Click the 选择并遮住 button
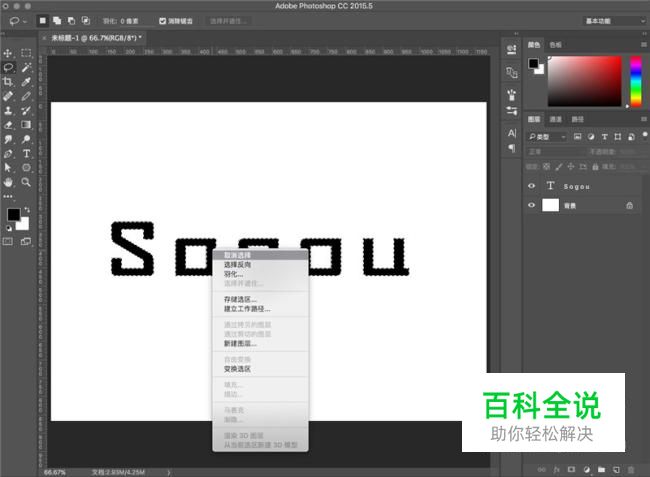The width and height of the screenshot is (650, 477). [228, 21]
